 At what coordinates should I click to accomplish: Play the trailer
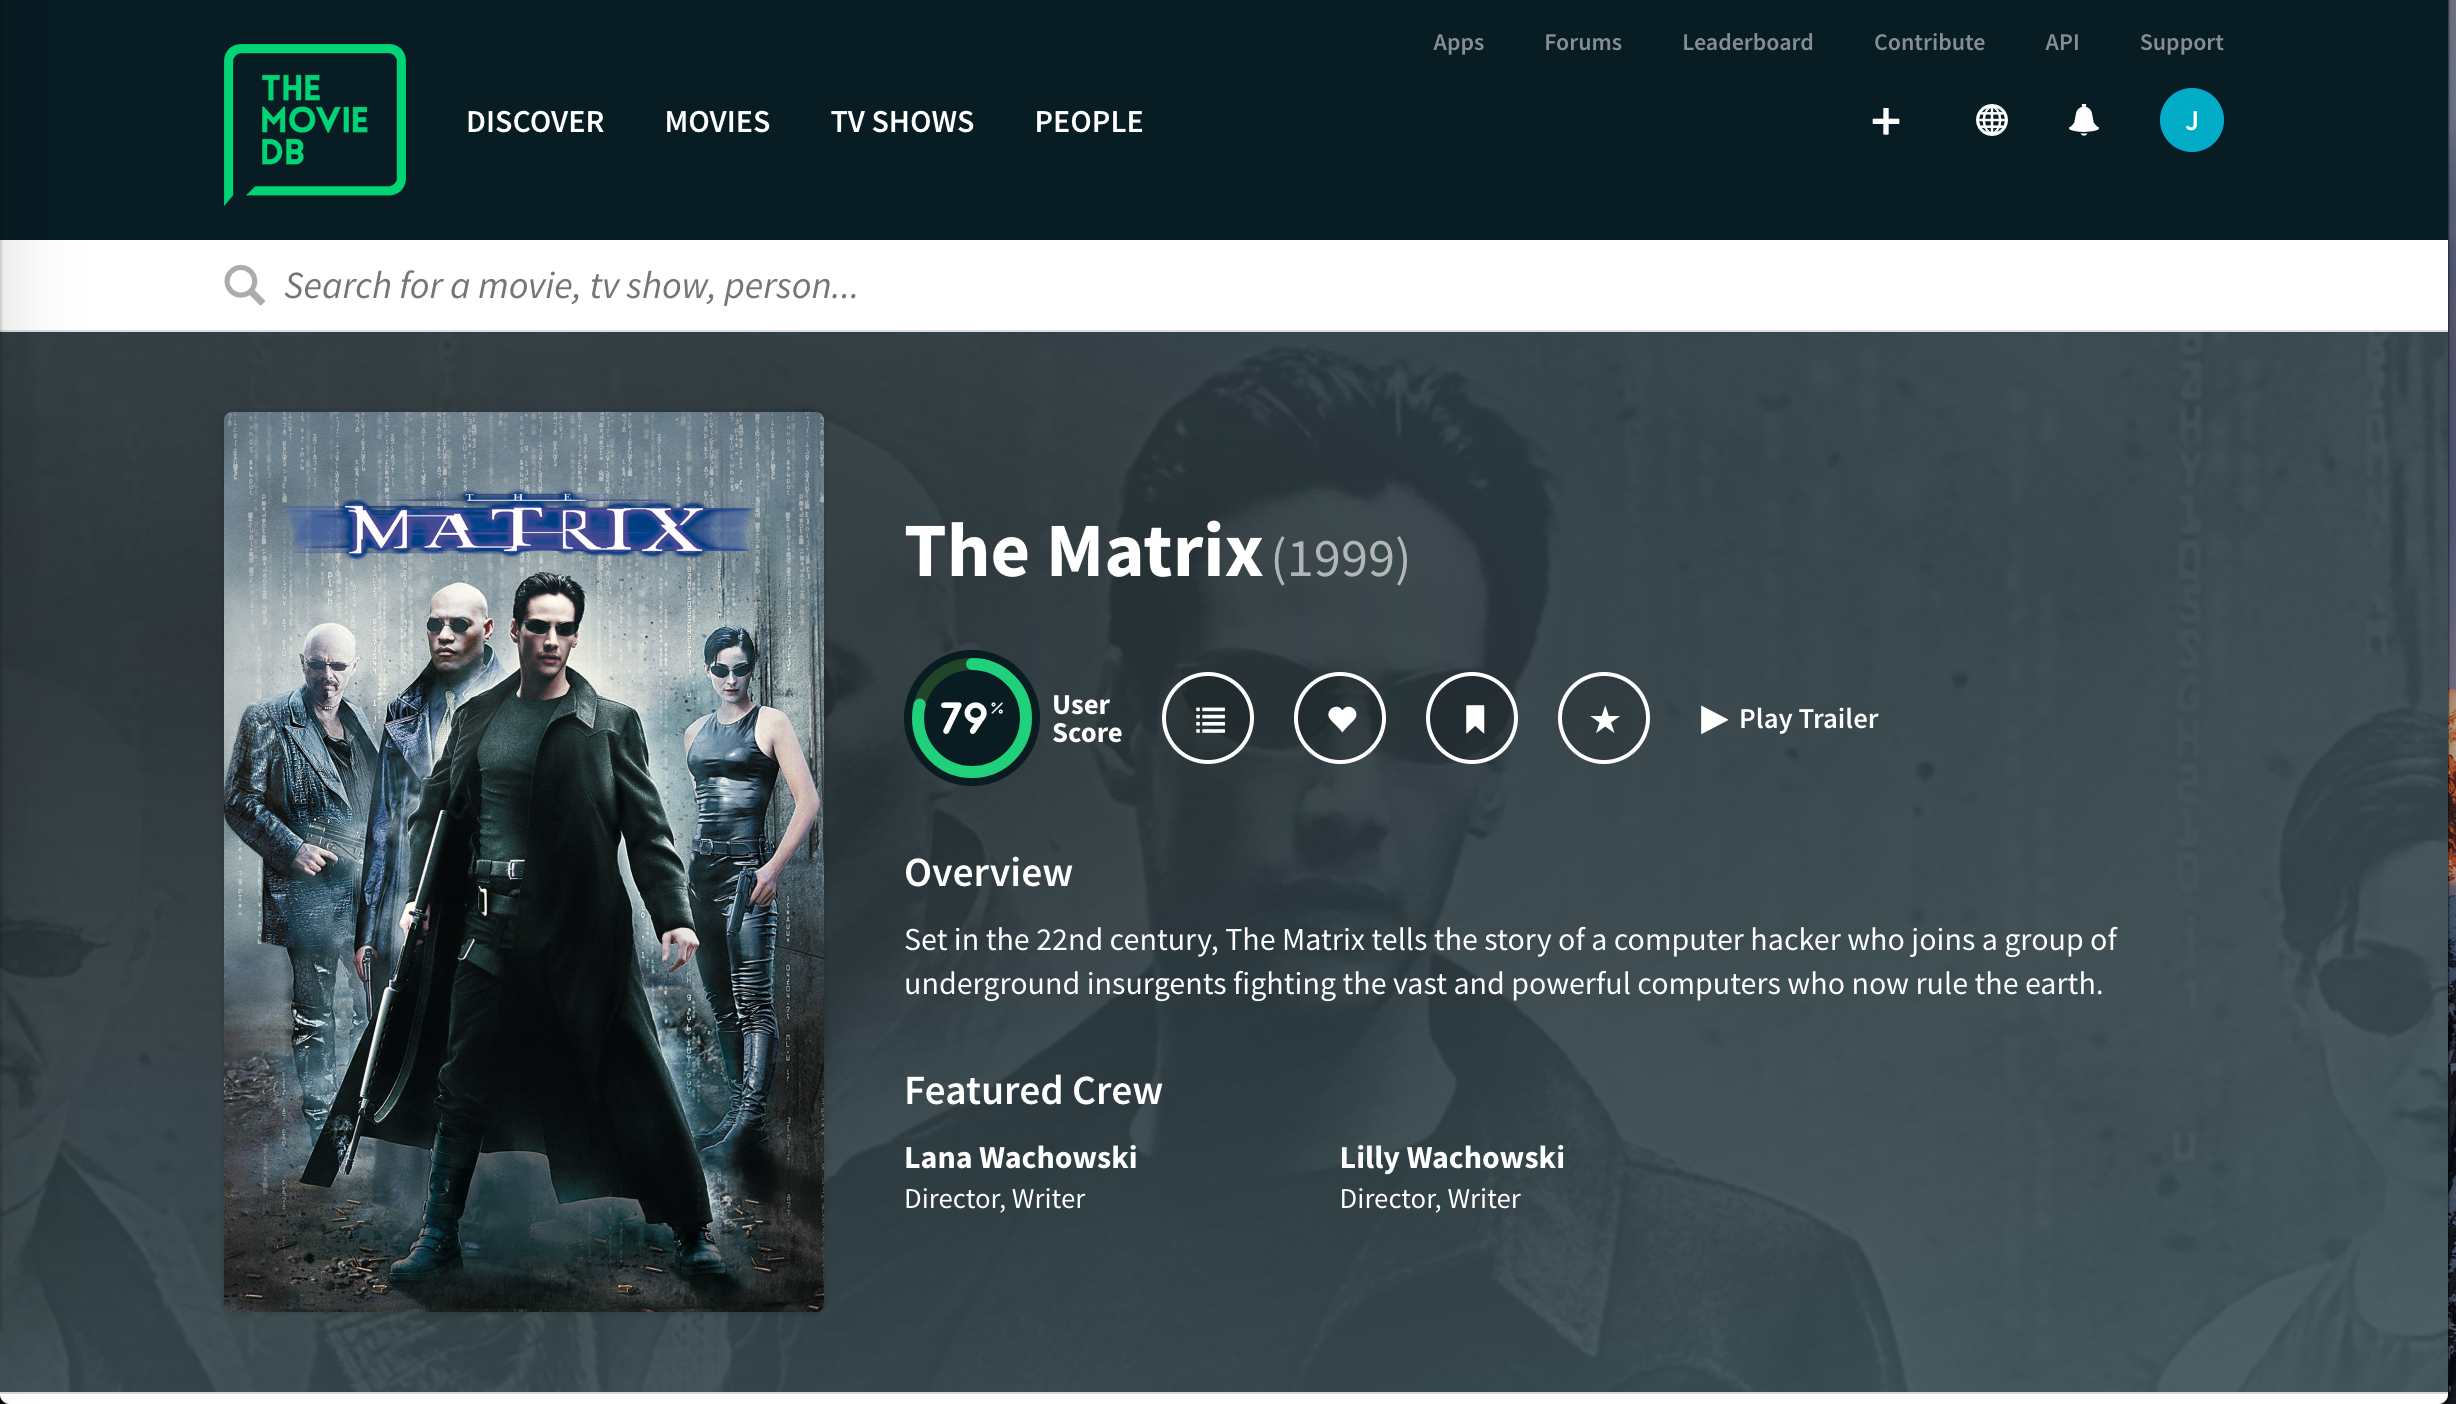(1789, 719)
